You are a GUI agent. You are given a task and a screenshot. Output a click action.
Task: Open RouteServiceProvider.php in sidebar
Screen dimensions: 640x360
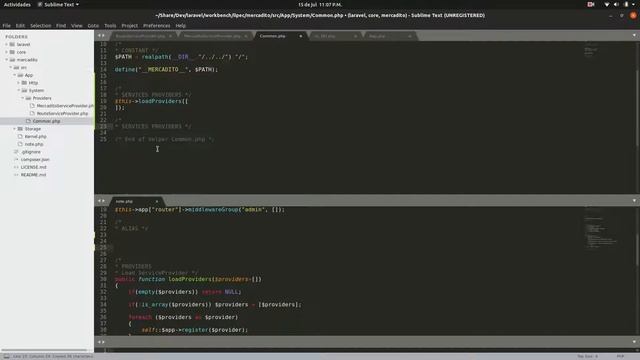[x=62, y=113]
